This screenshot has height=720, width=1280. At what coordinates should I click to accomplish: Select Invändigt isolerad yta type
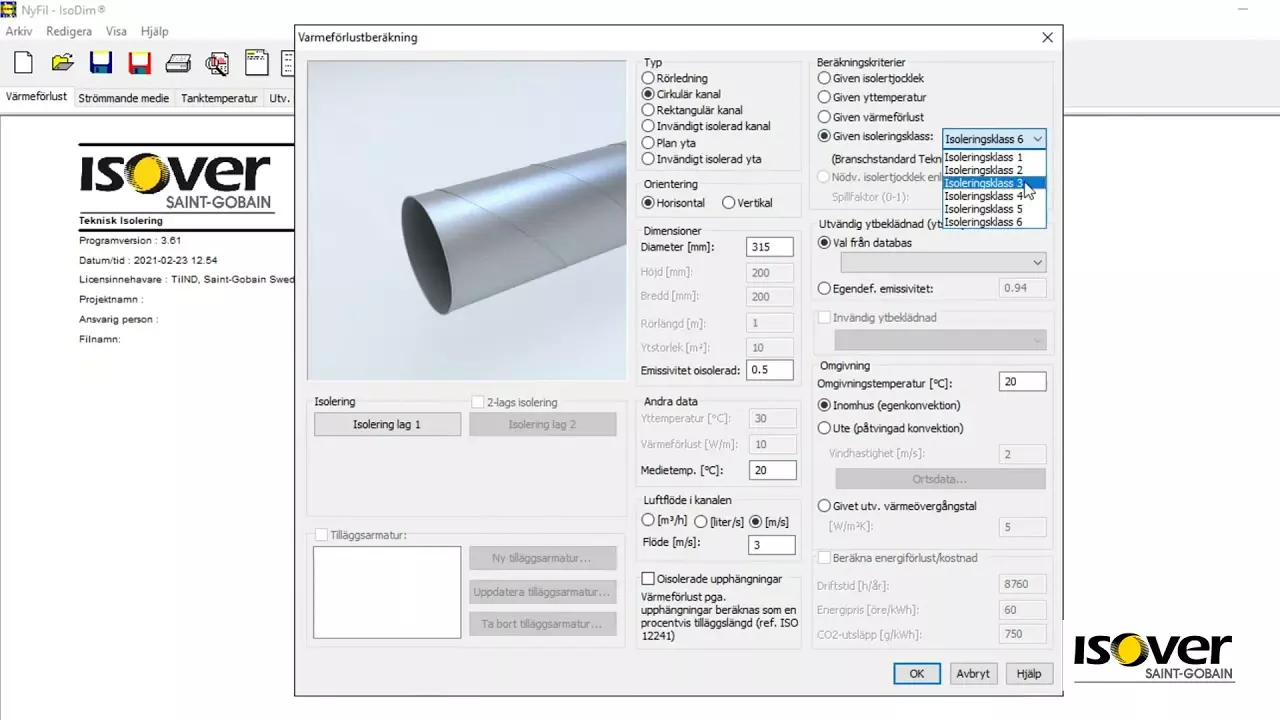click(701, 158)
